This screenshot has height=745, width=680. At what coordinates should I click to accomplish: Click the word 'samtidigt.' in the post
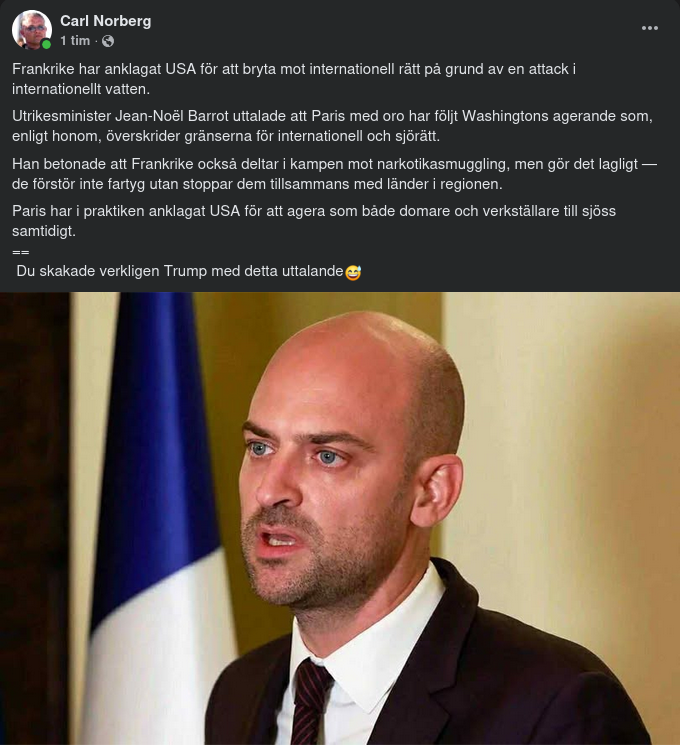tap(44, 231)
